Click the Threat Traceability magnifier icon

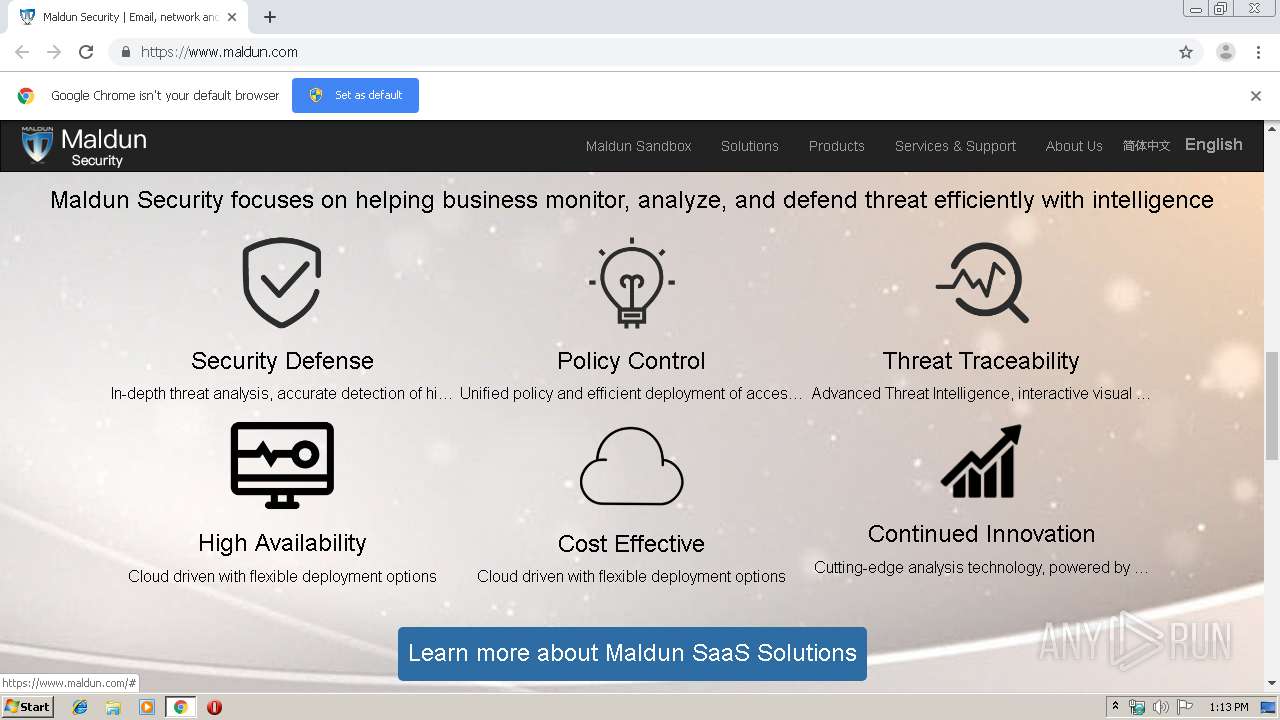[982, 283]
